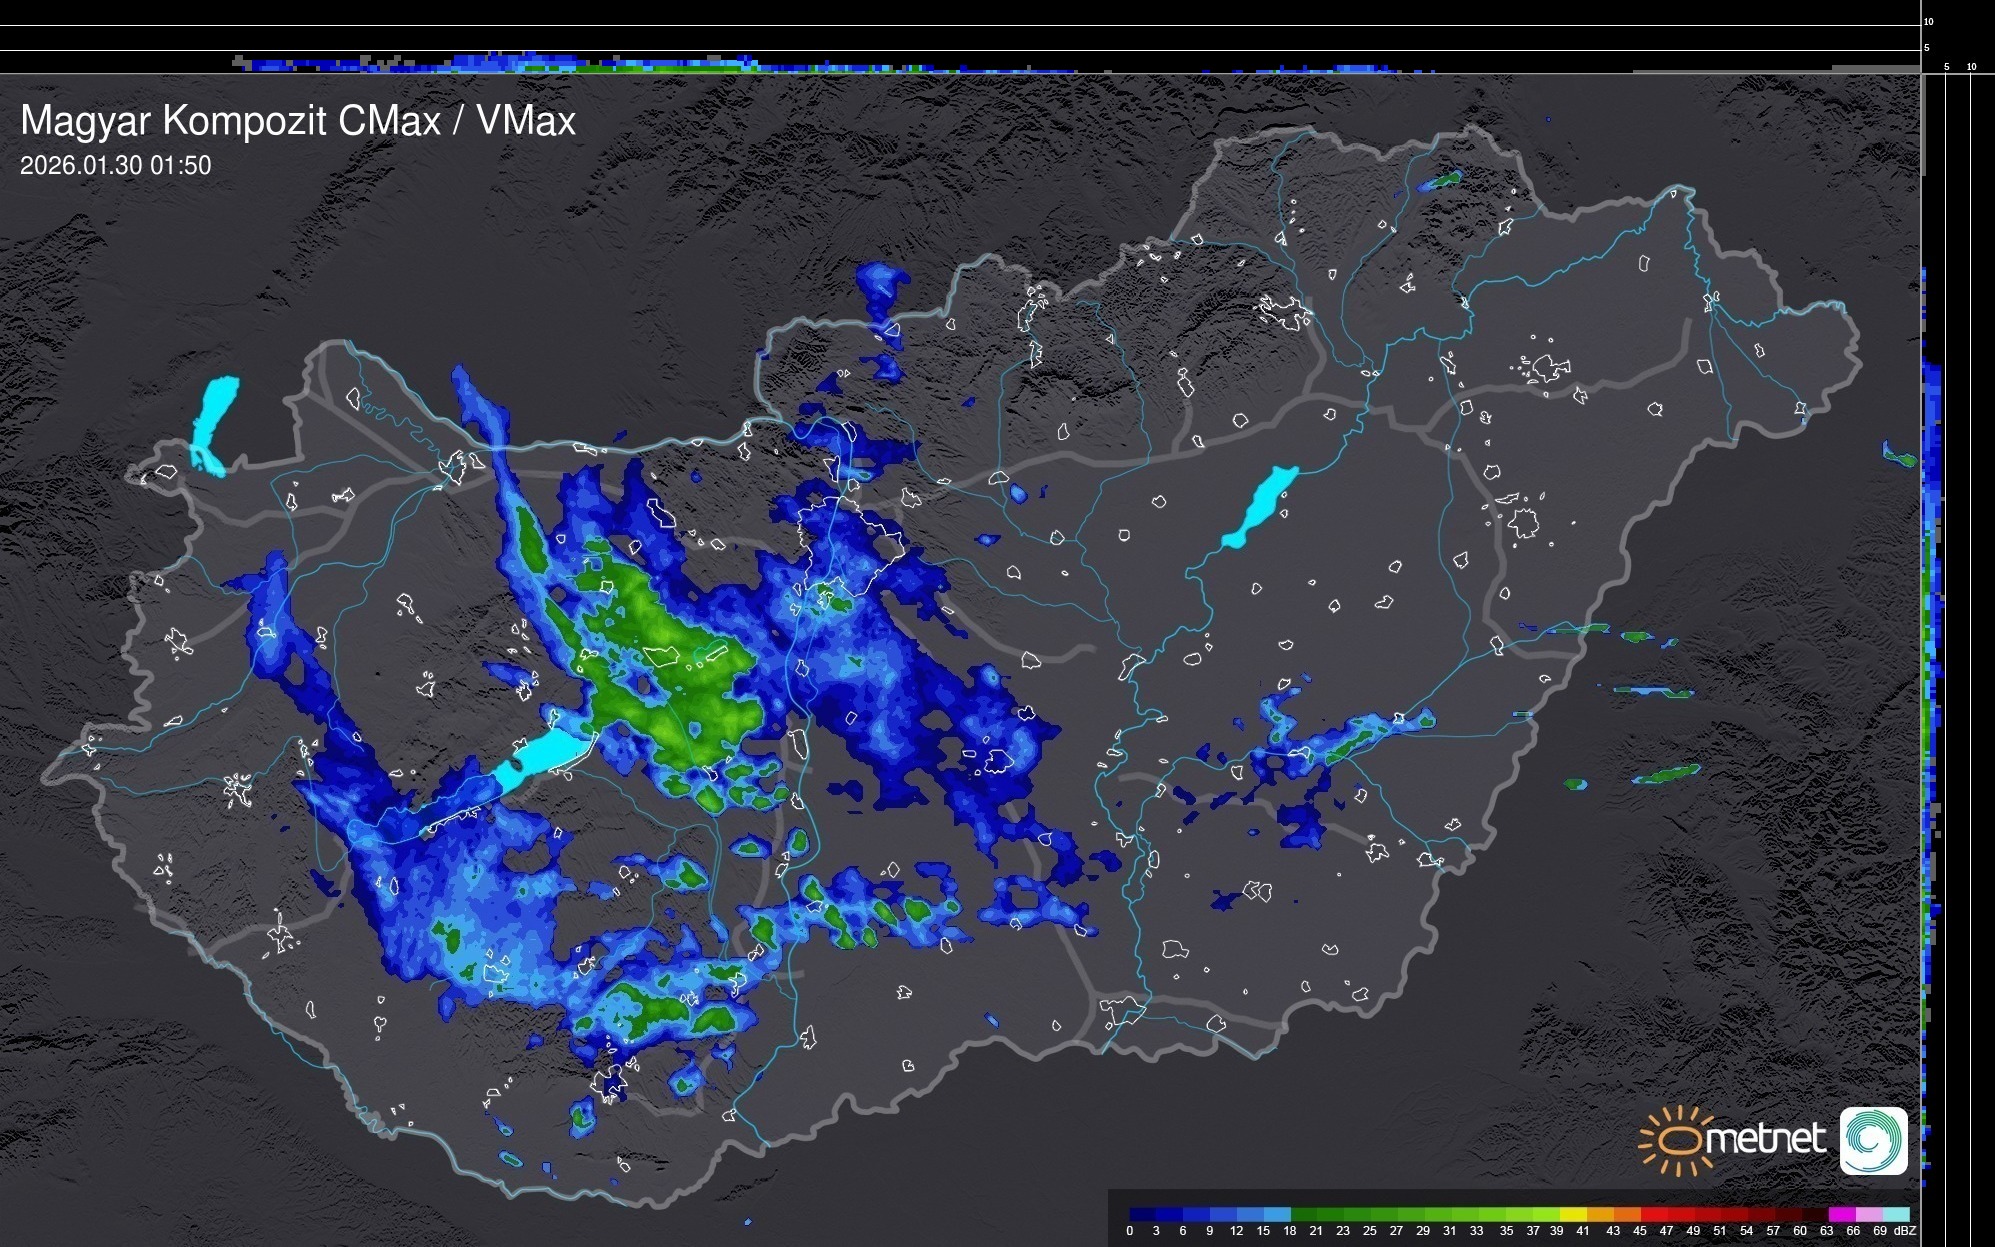Click the cyan 69 dBZ legend swatch
Screen dimensions: 1995x1247
point(1894,1214)
